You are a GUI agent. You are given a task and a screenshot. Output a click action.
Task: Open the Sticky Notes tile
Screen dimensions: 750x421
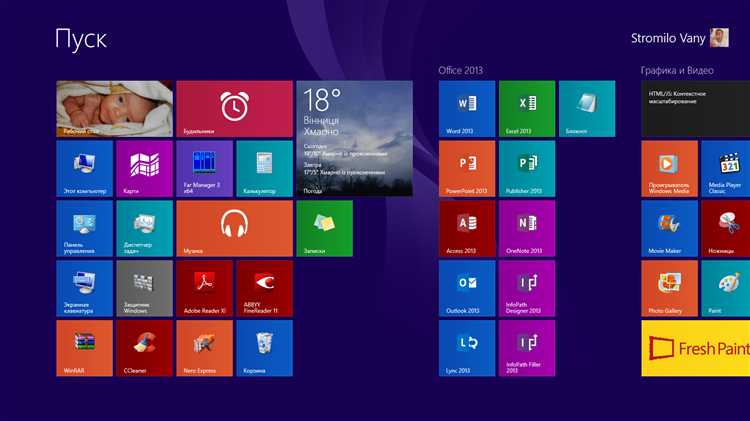[325, 229]
